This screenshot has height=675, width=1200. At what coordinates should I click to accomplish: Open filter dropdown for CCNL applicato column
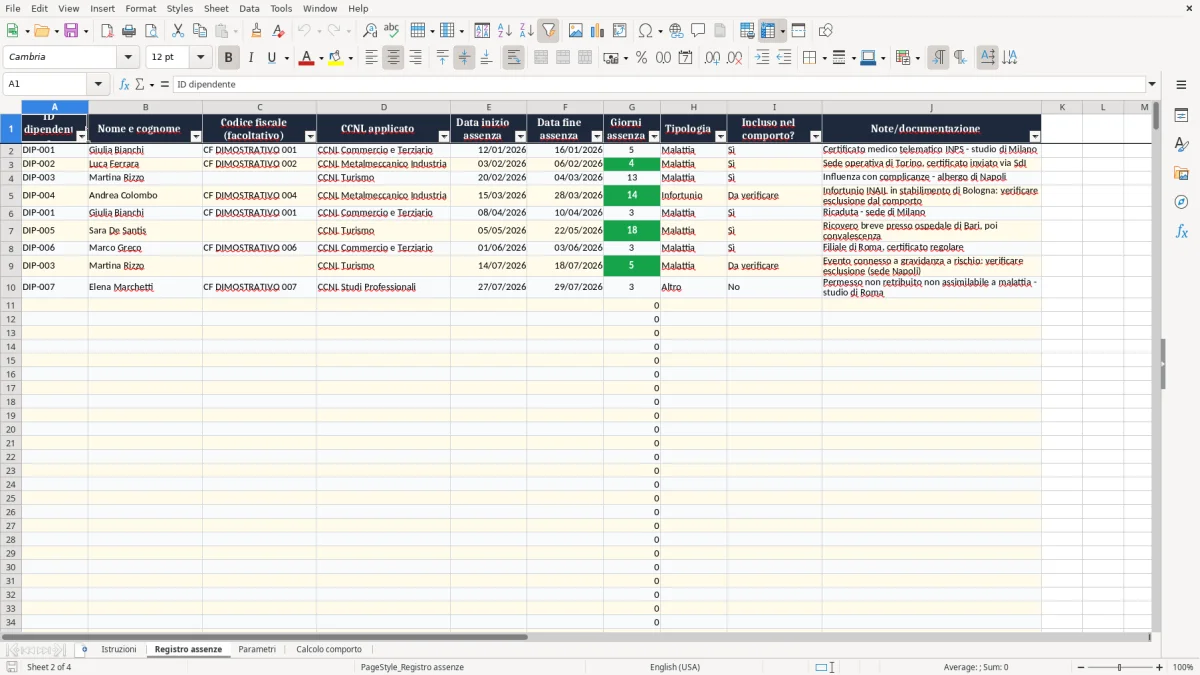[444, 136]
